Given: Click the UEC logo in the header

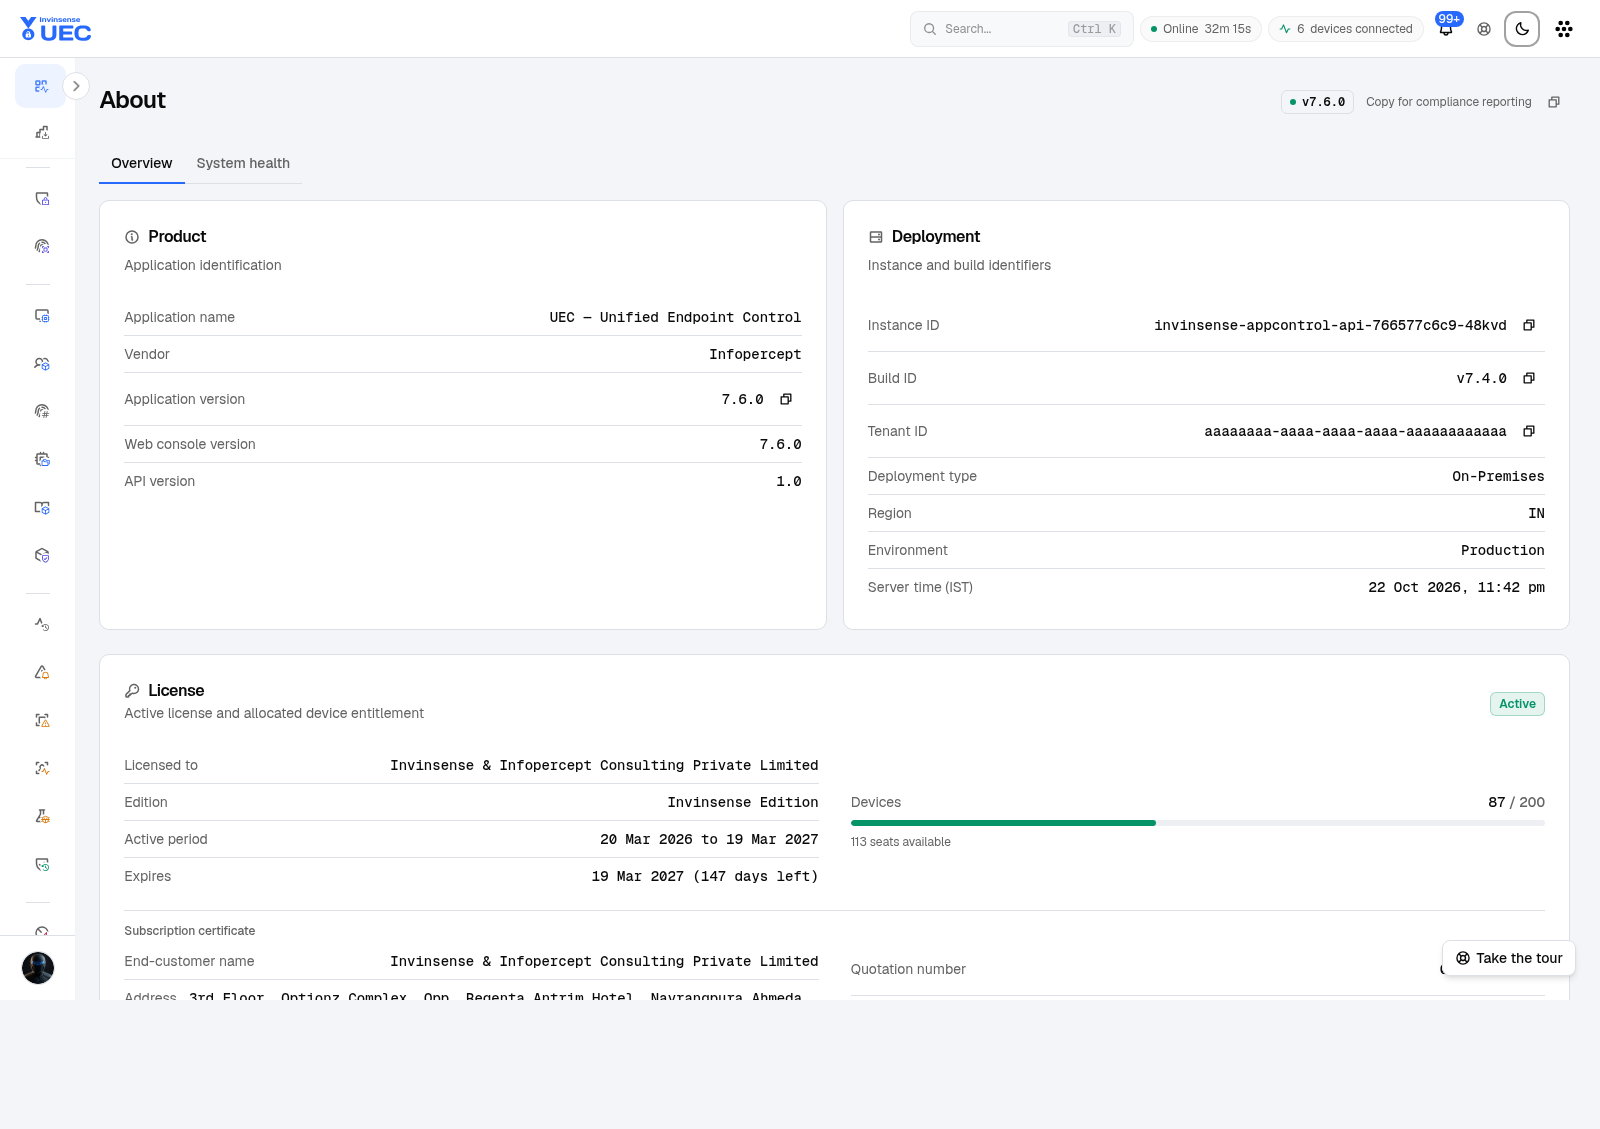Looking at the screenshot, I should [x=56, y=29].
